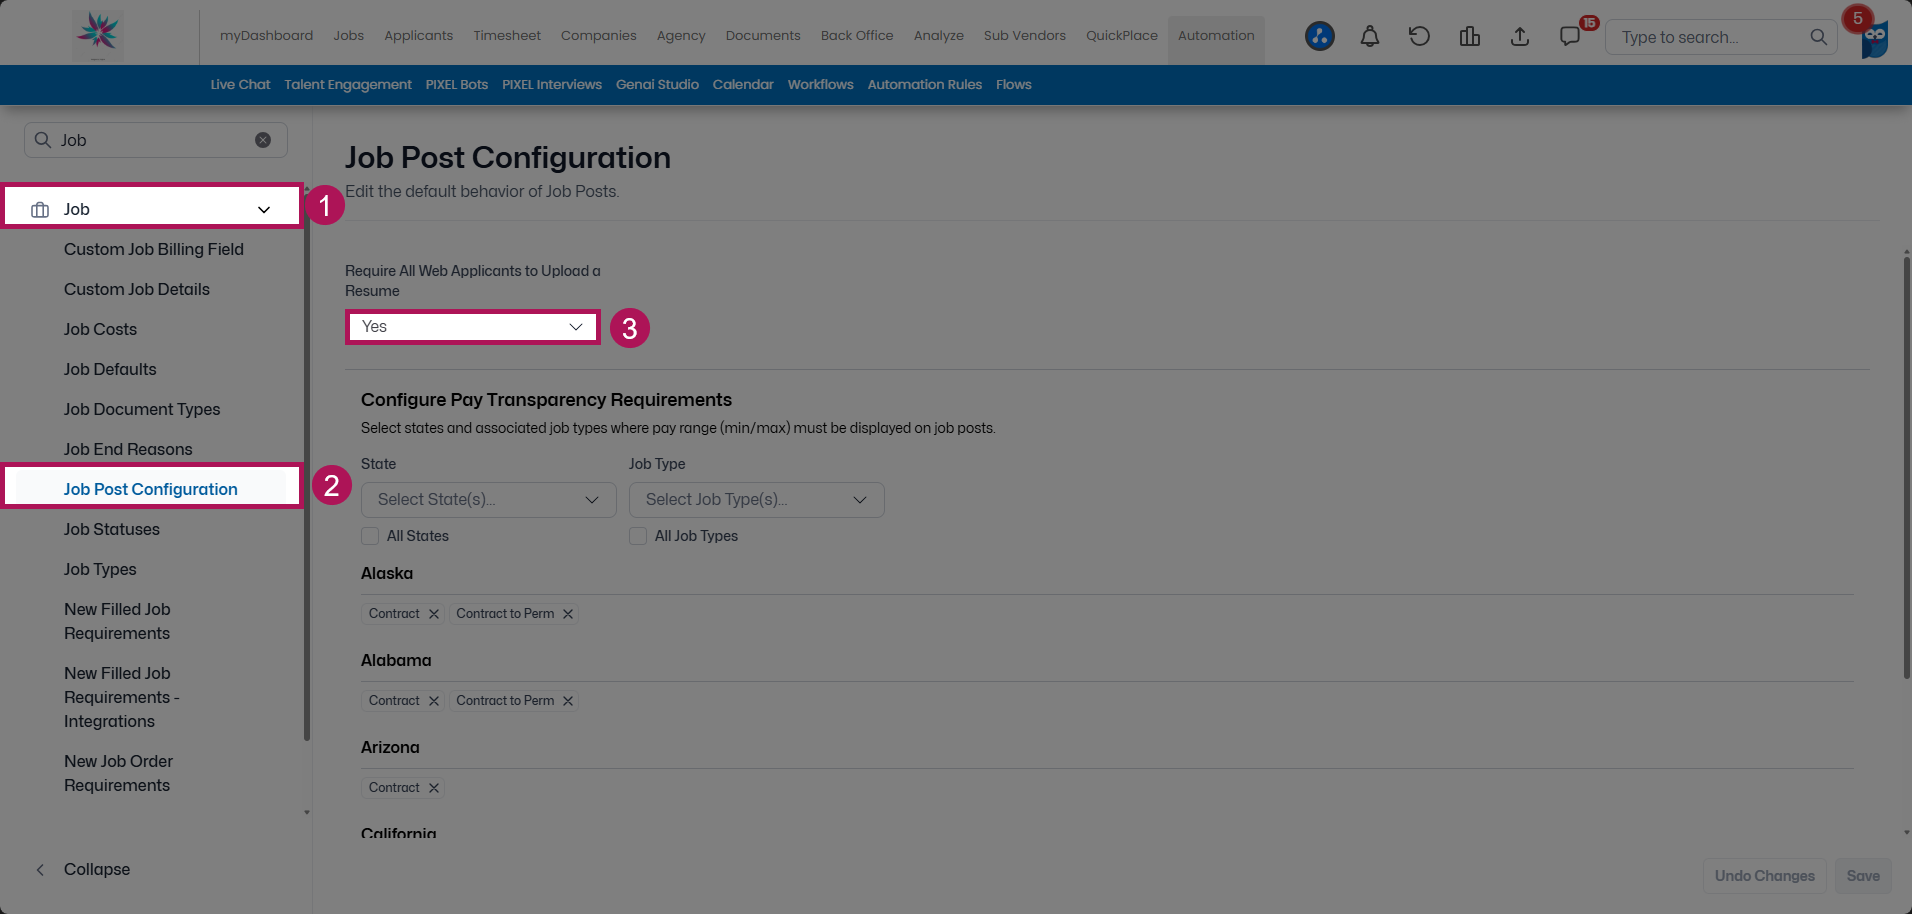Click the history refresh arrow icon
The width and height of the screenshot is (1912, 914).
[1420, 37]
